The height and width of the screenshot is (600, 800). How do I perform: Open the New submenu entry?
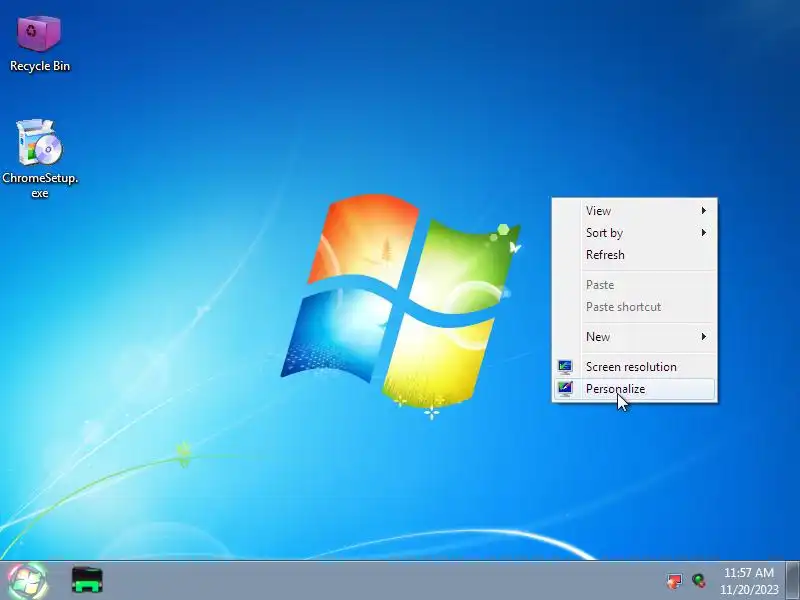tap(635, 337)
